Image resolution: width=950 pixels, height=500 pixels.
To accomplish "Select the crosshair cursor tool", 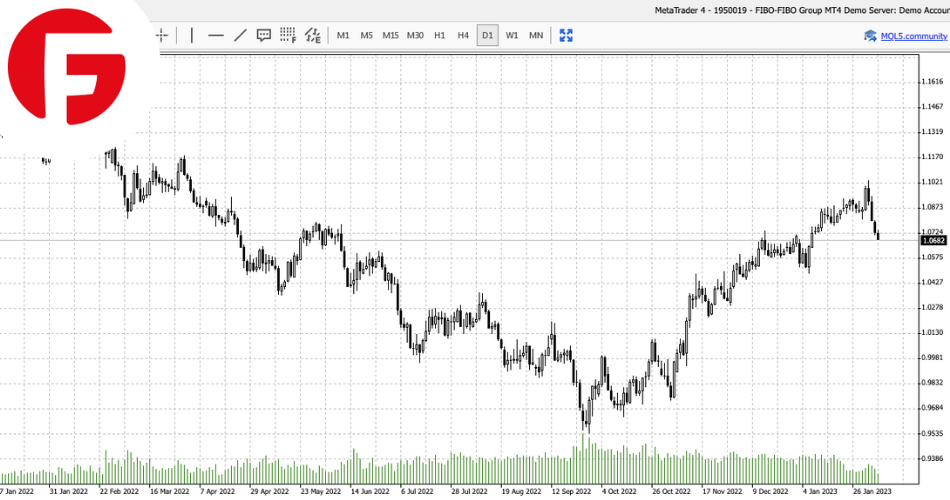I will tap(162, 35).
